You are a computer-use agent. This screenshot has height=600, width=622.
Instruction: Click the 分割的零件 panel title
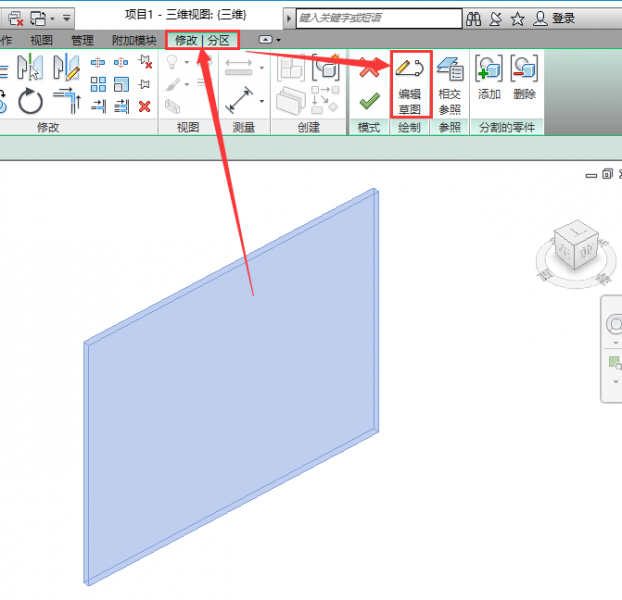coord(507,127)
